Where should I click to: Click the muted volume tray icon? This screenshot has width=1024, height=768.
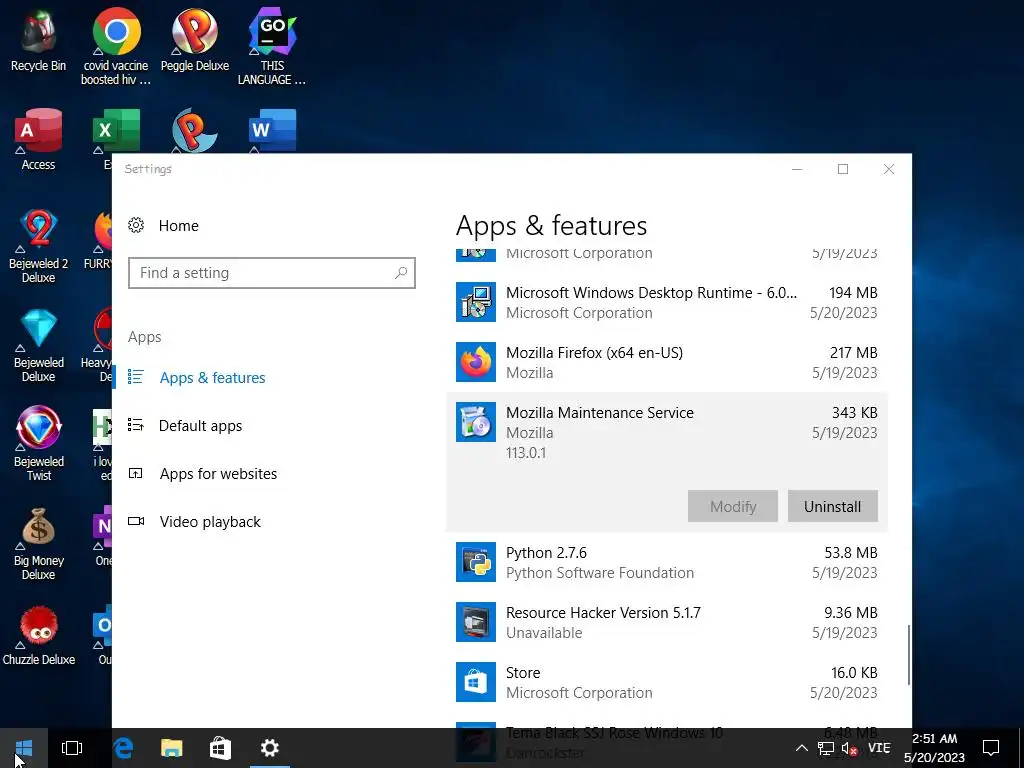849,748
